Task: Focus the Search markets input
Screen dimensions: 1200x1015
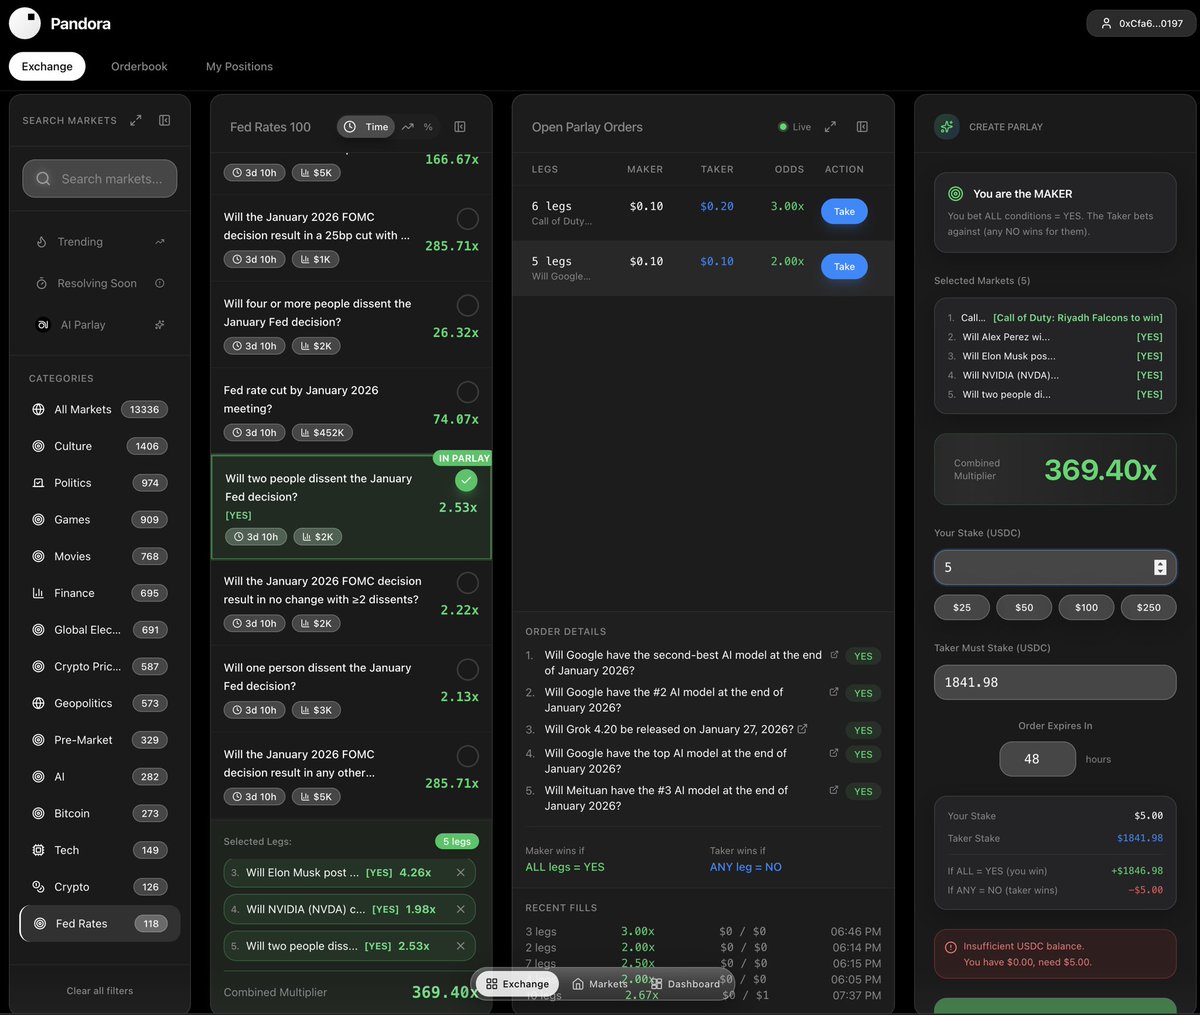Action: [x=100, y=179]
